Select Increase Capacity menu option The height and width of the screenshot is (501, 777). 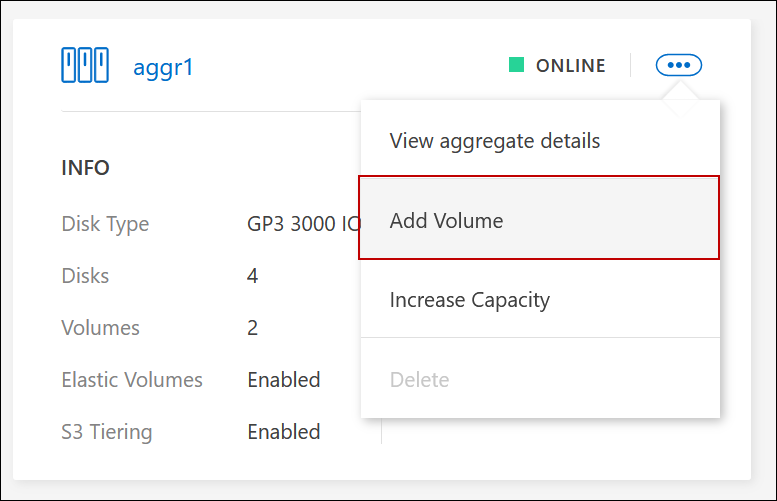[x=470, y=299]
